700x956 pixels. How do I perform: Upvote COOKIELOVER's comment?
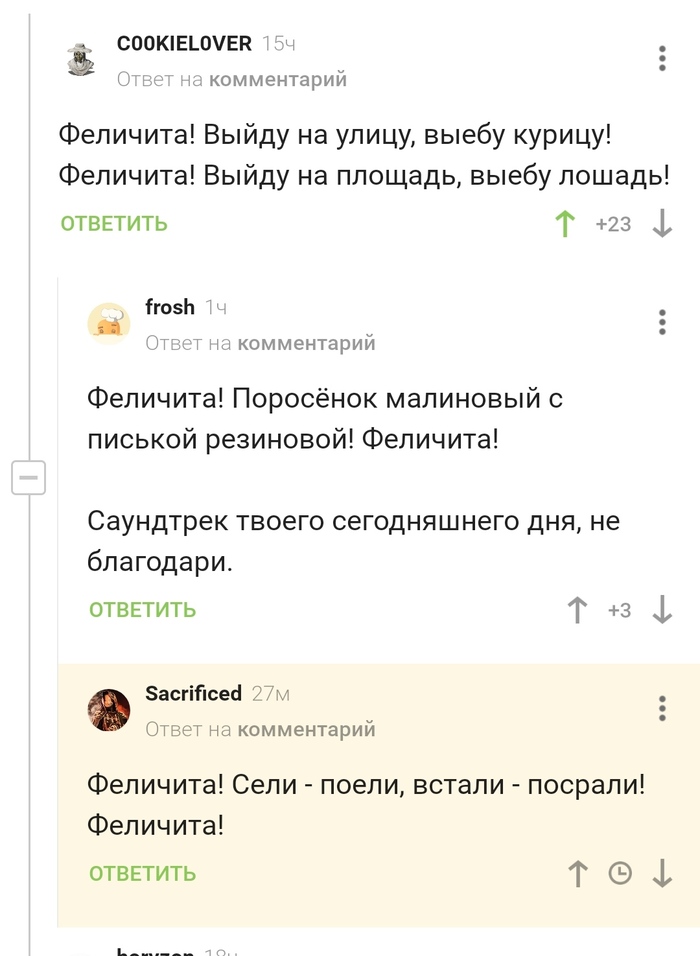pos(566,224)
